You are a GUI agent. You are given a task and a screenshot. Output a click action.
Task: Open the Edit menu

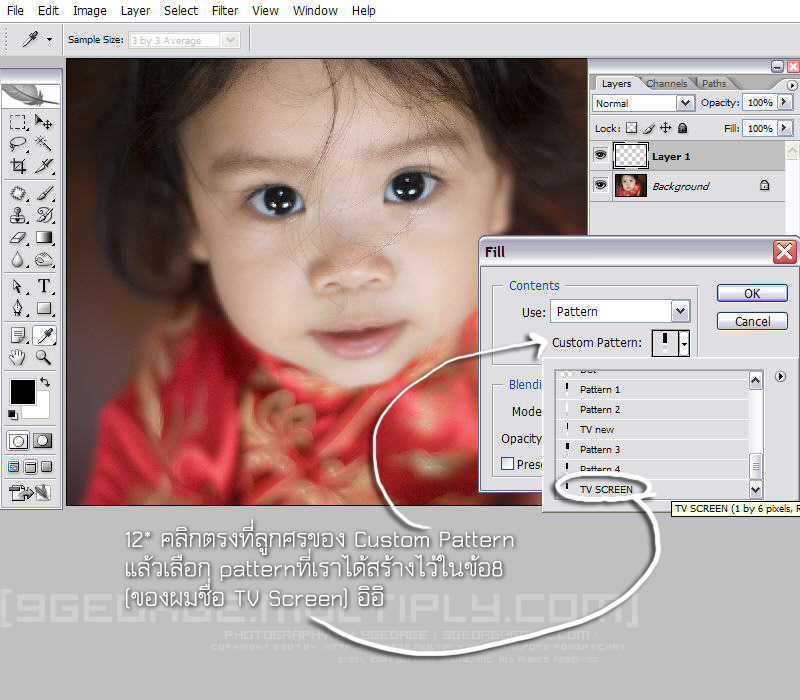click(48, 11)
